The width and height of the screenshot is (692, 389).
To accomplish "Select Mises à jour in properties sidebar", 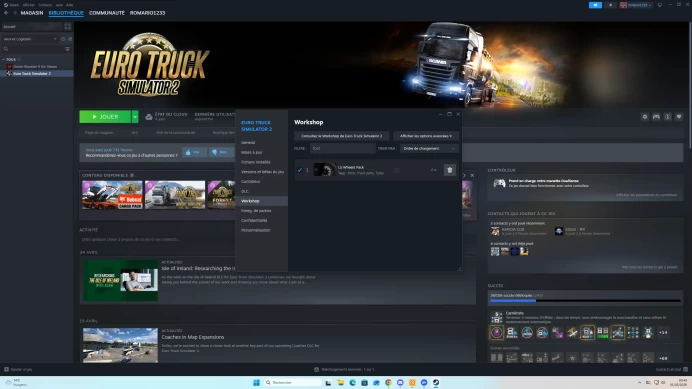I will (252, 152).
